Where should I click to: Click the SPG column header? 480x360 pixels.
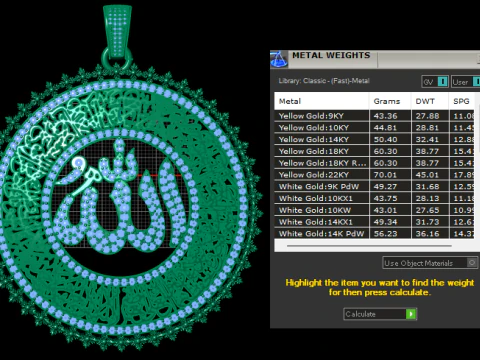[x=461, y=101]
